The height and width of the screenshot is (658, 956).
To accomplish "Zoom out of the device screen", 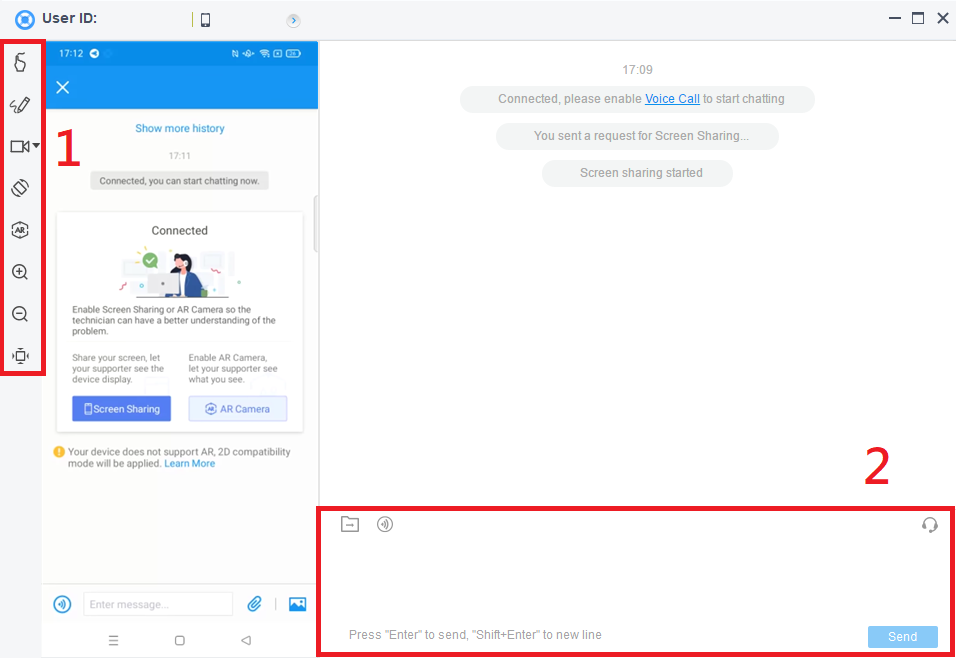I will tap(20, 314).
